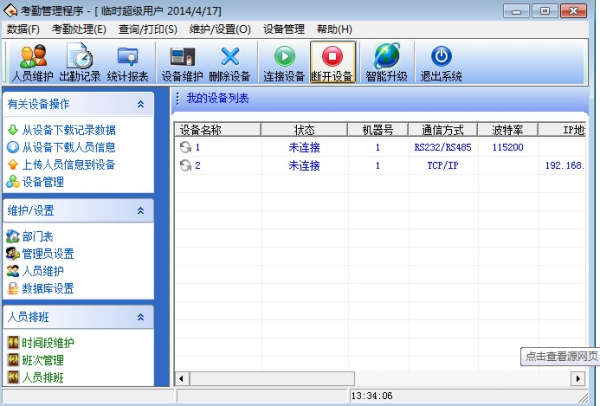The image size is (600, 406).
Task: Open the 考勤处理(E) menu
Action: coord(79,29)
